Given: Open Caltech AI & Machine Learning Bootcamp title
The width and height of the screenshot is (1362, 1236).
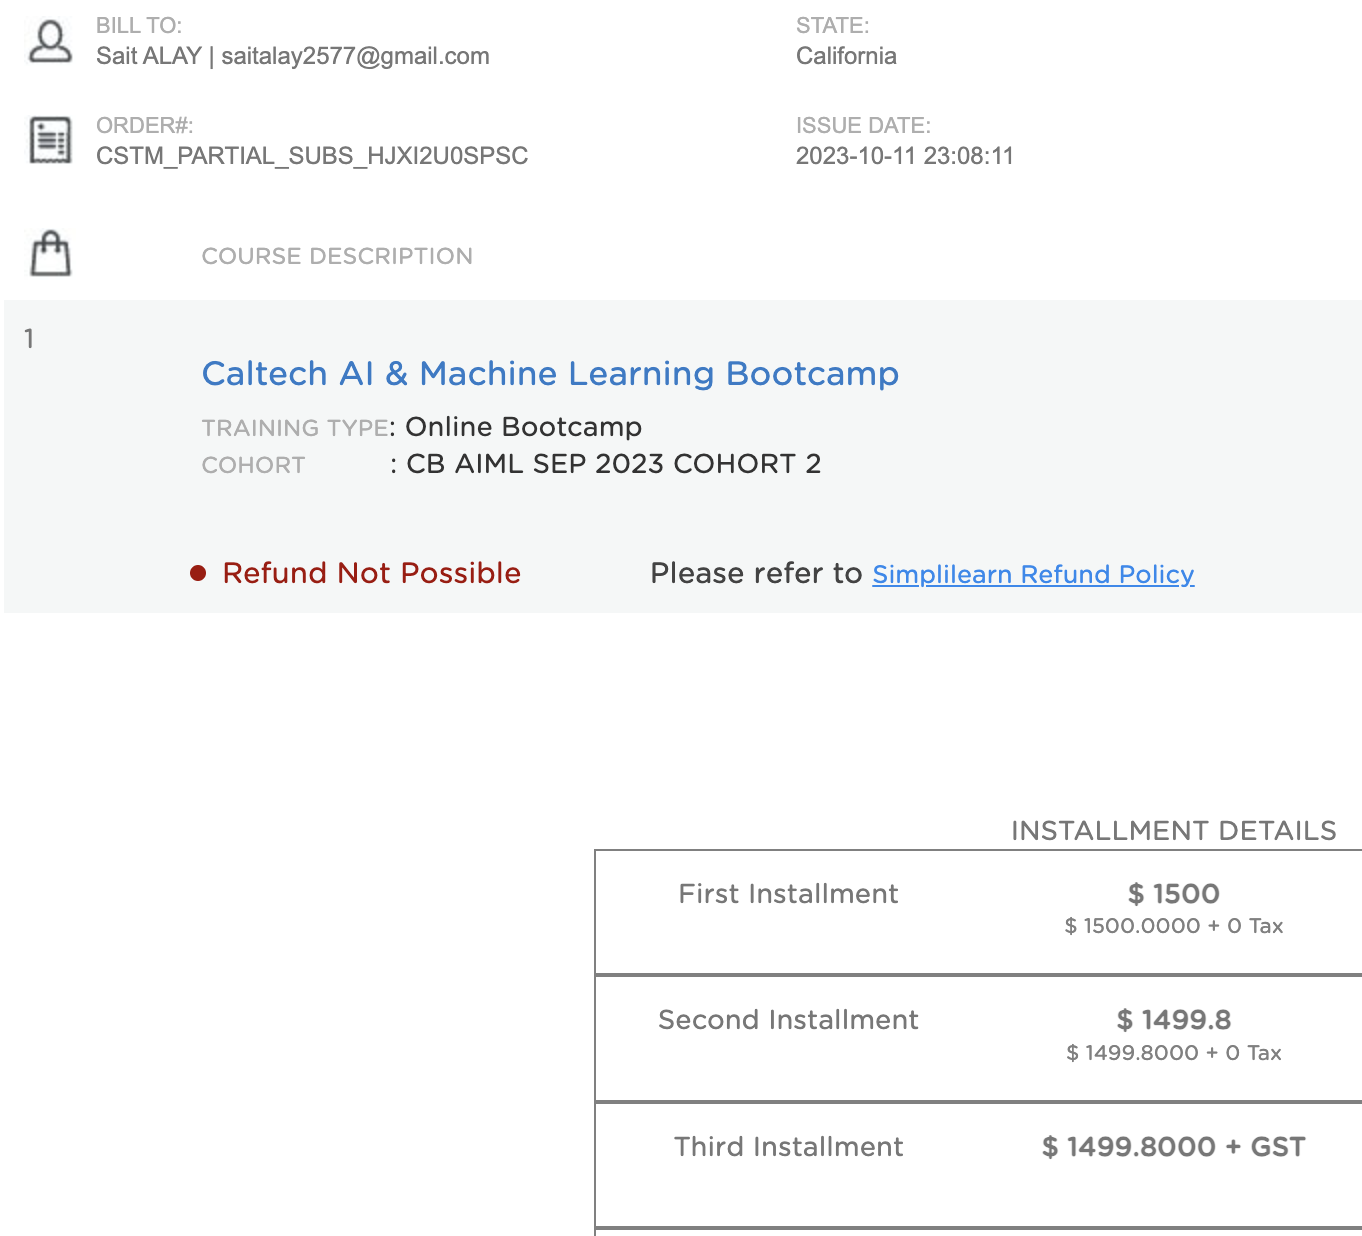Looking at the screenshot, I should tap(550, 373).
